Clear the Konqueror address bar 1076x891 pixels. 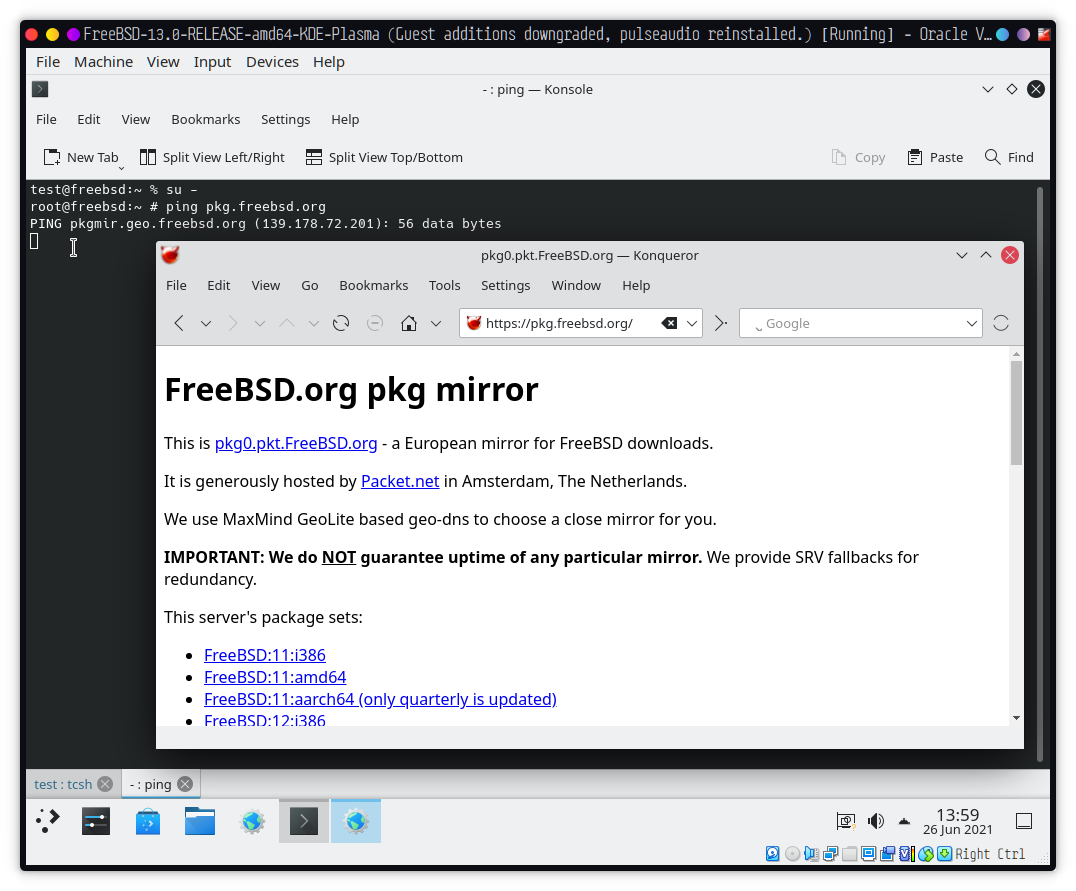669,323
